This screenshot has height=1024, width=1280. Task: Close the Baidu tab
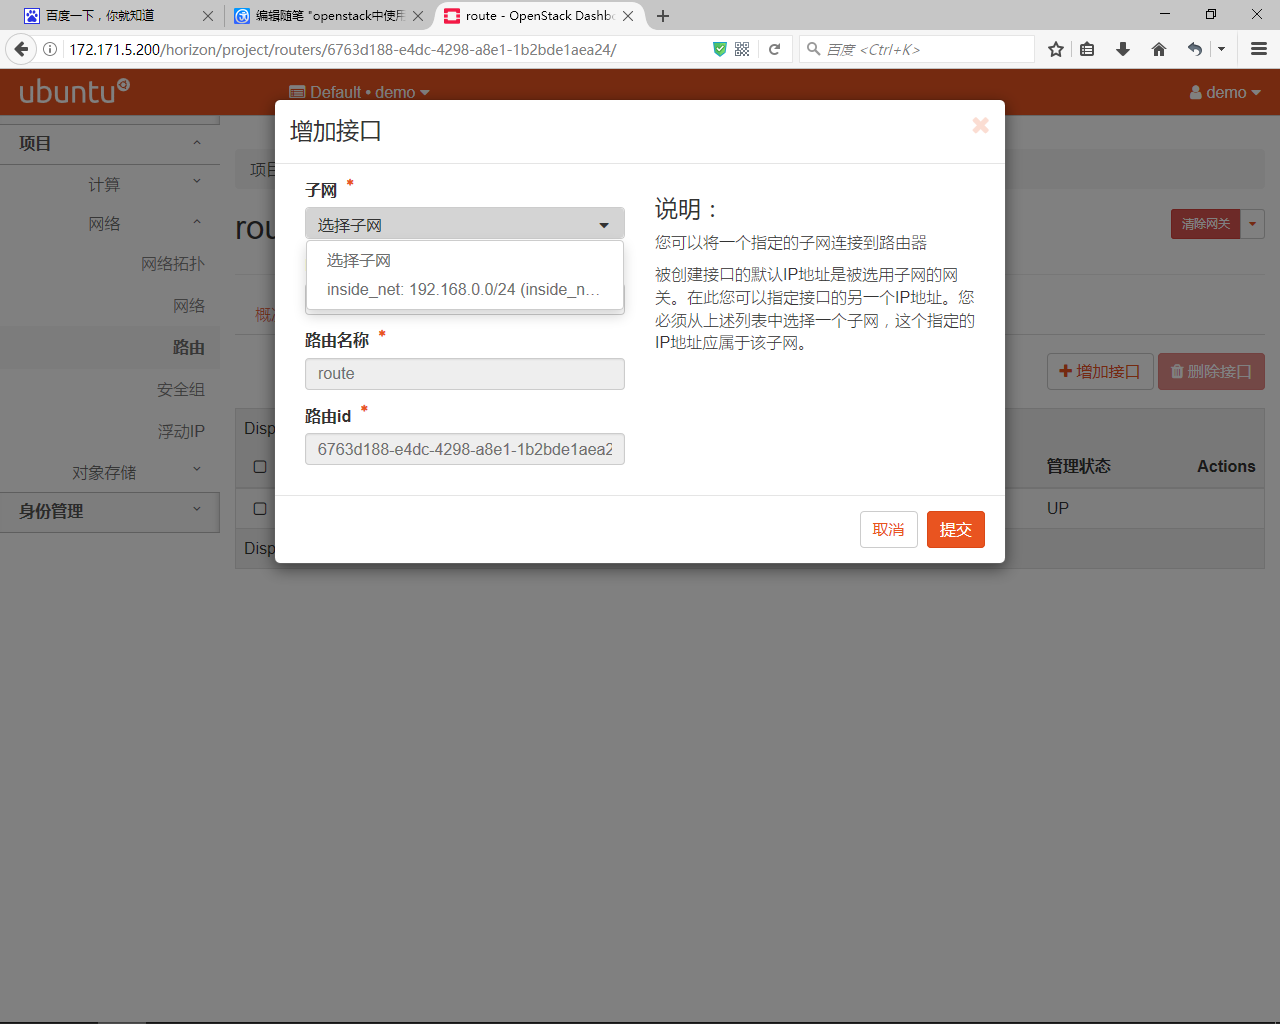pyautogui.click(x=208, y=16)
